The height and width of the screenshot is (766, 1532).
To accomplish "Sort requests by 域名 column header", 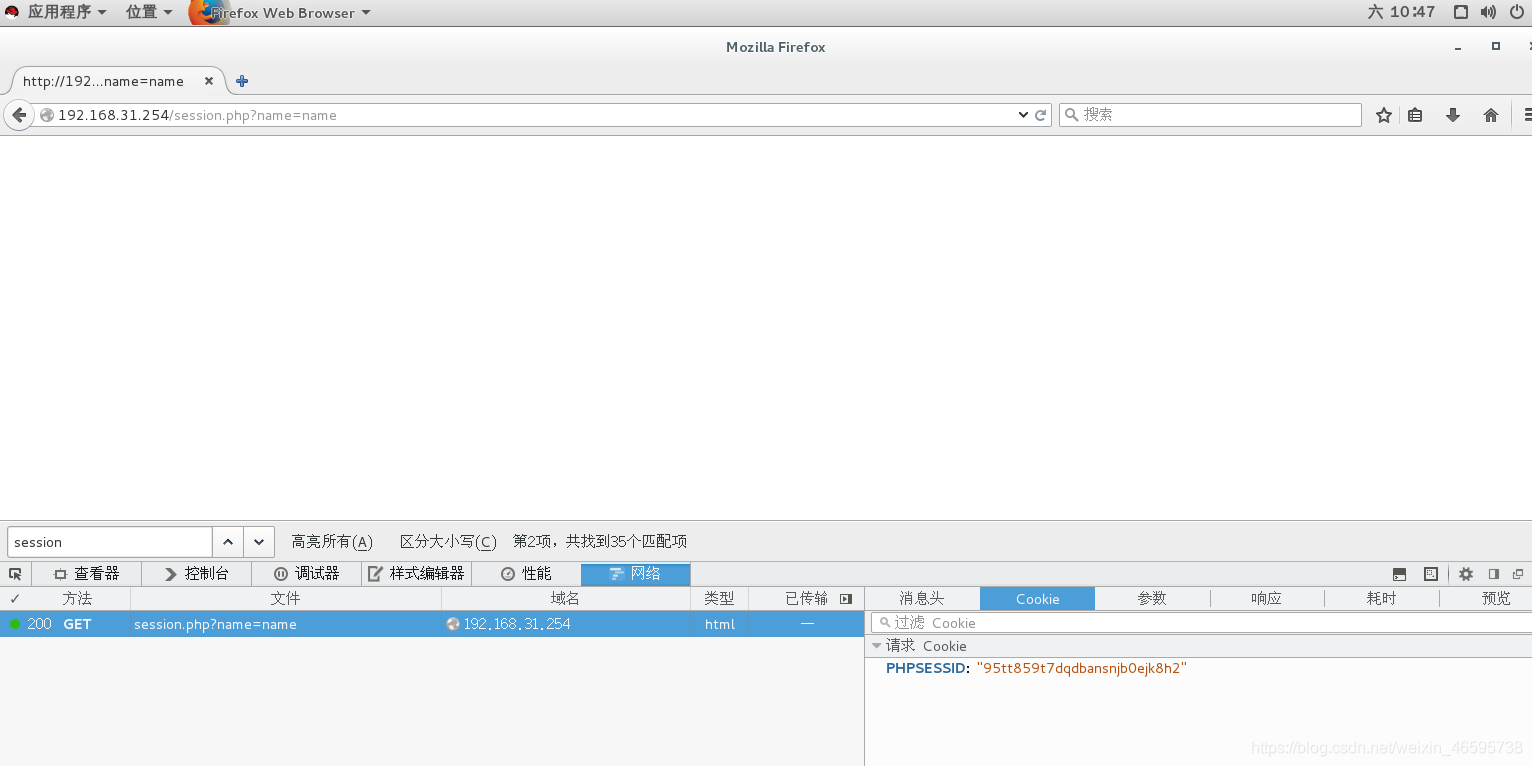I will click(x=566, y=598).
